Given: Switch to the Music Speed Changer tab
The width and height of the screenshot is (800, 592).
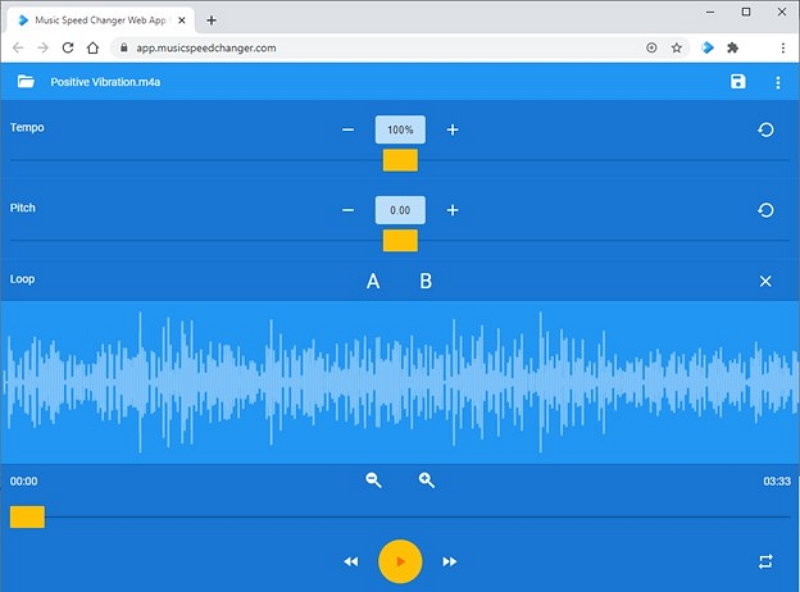Looking at the screenshot, I should 100,18.
